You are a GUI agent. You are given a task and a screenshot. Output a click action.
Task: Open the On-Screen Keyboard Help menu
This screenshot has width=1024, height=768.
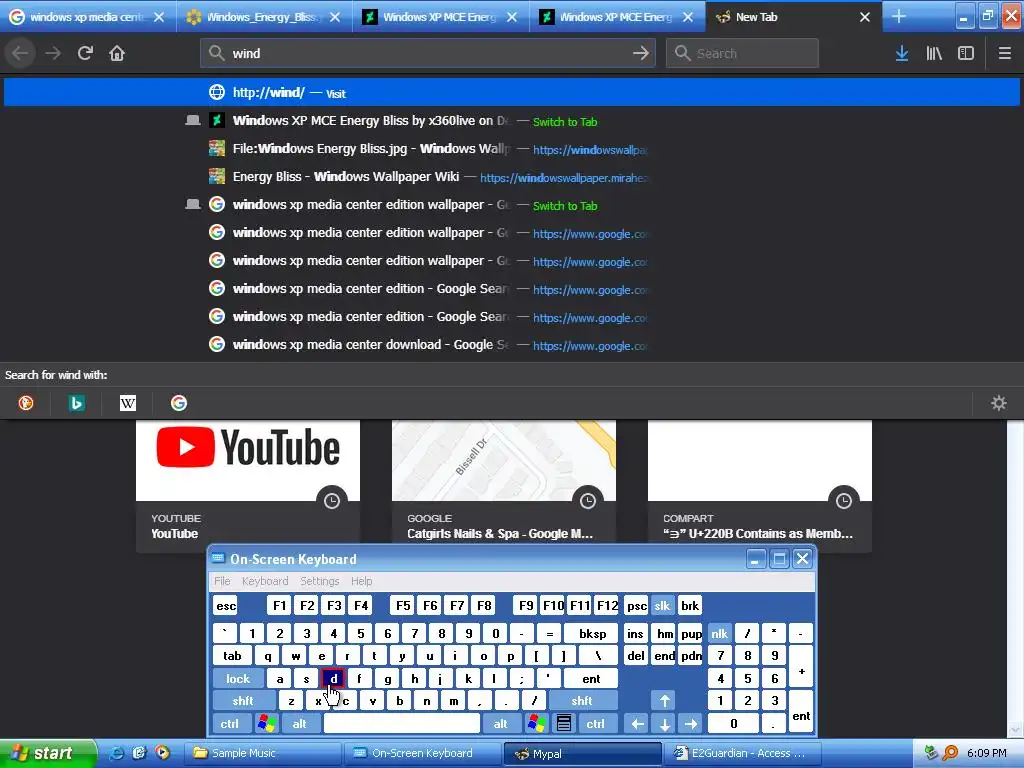click(x=361, y=581)
